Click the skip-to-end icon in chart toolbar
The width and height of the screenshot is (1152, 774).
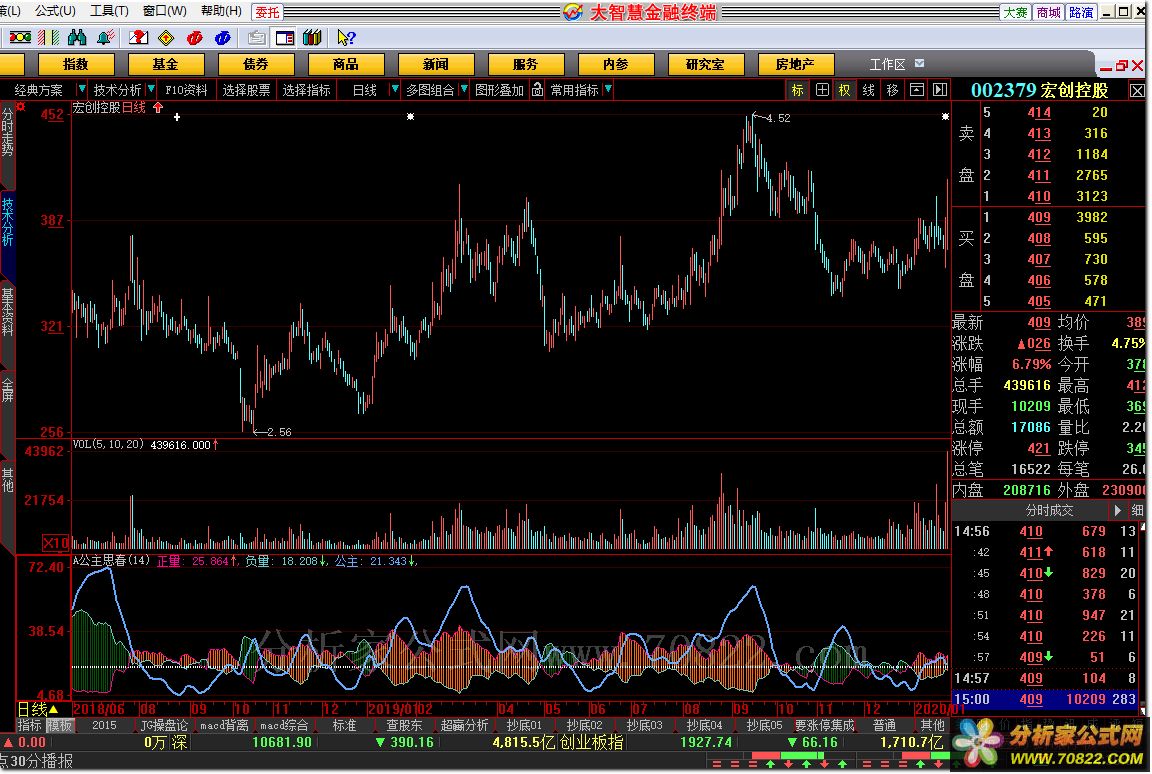tap(940, 90)
